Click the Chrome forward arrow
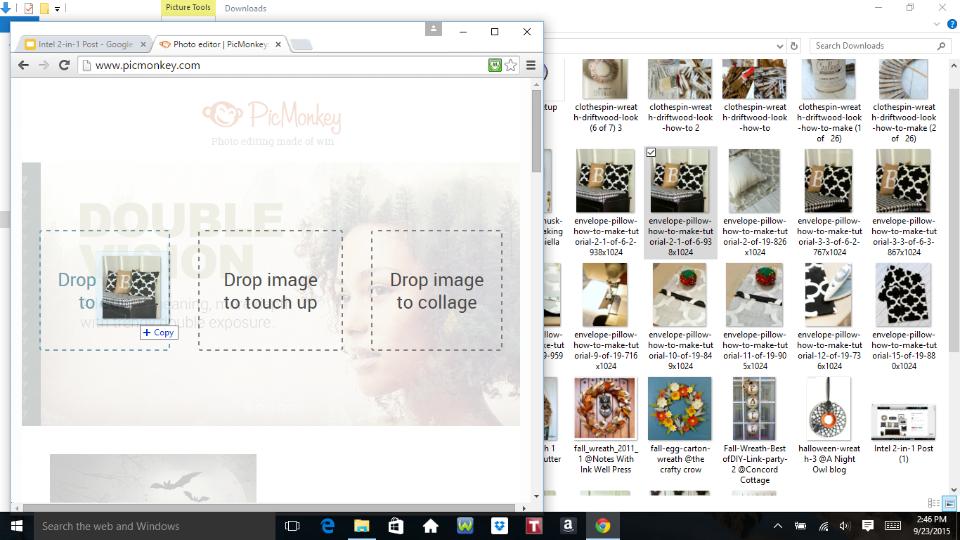Viewport: 960px width, 540px height. pyautogui.click(x=43, y=65)
